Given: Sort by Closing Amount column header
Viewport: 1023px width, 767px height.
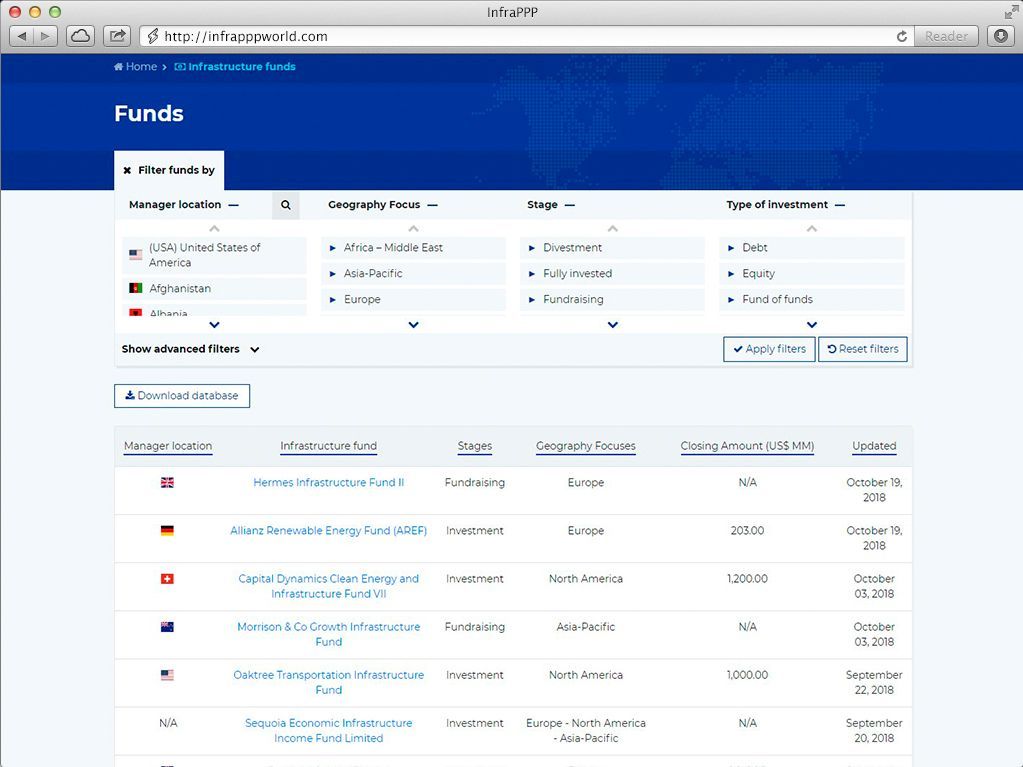Looking at the screenshot, I should point(746,446).
